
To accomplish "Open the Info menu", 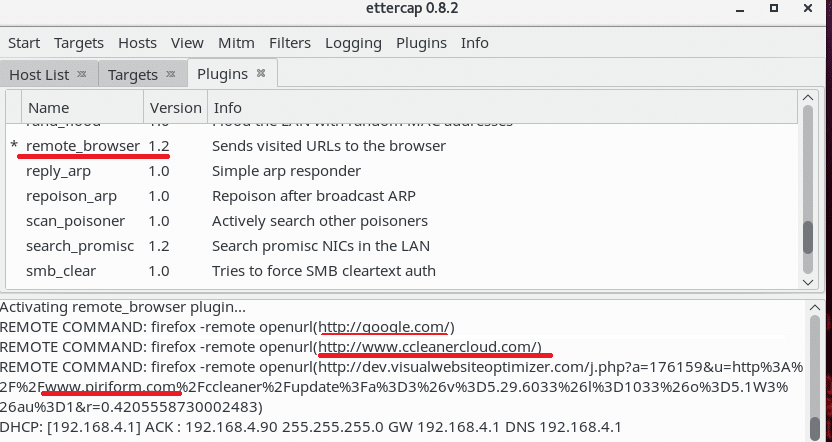I will pos(474,43).
